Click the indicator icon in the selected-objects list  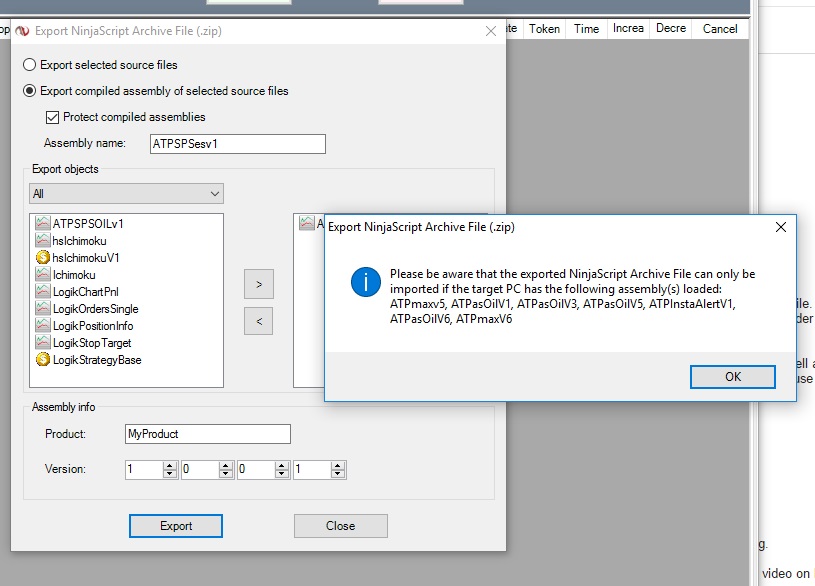click(x=307, y=224)
